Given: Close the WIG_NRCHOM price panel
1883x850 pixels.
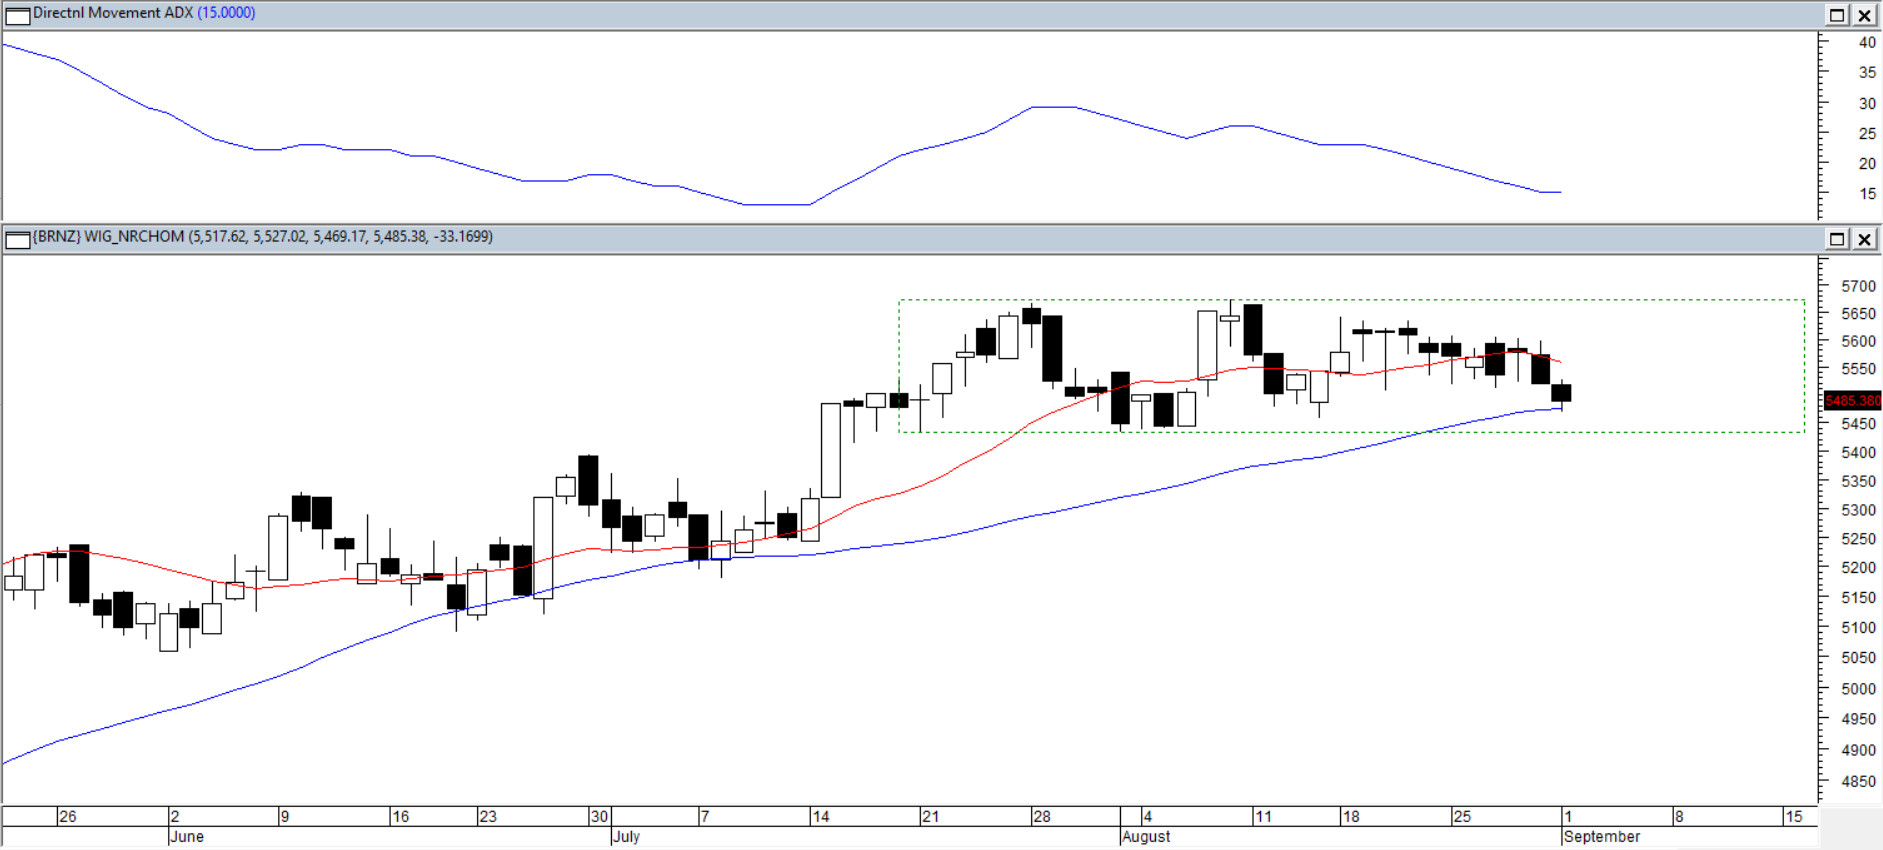Looking at the screenshot, I should coord(1865,239).
